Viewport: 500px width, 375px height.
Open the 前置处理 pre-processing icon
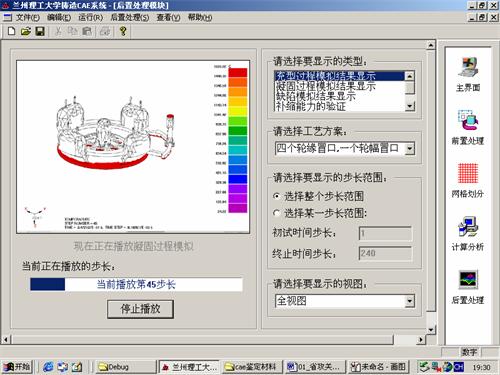tap(468, 128)
